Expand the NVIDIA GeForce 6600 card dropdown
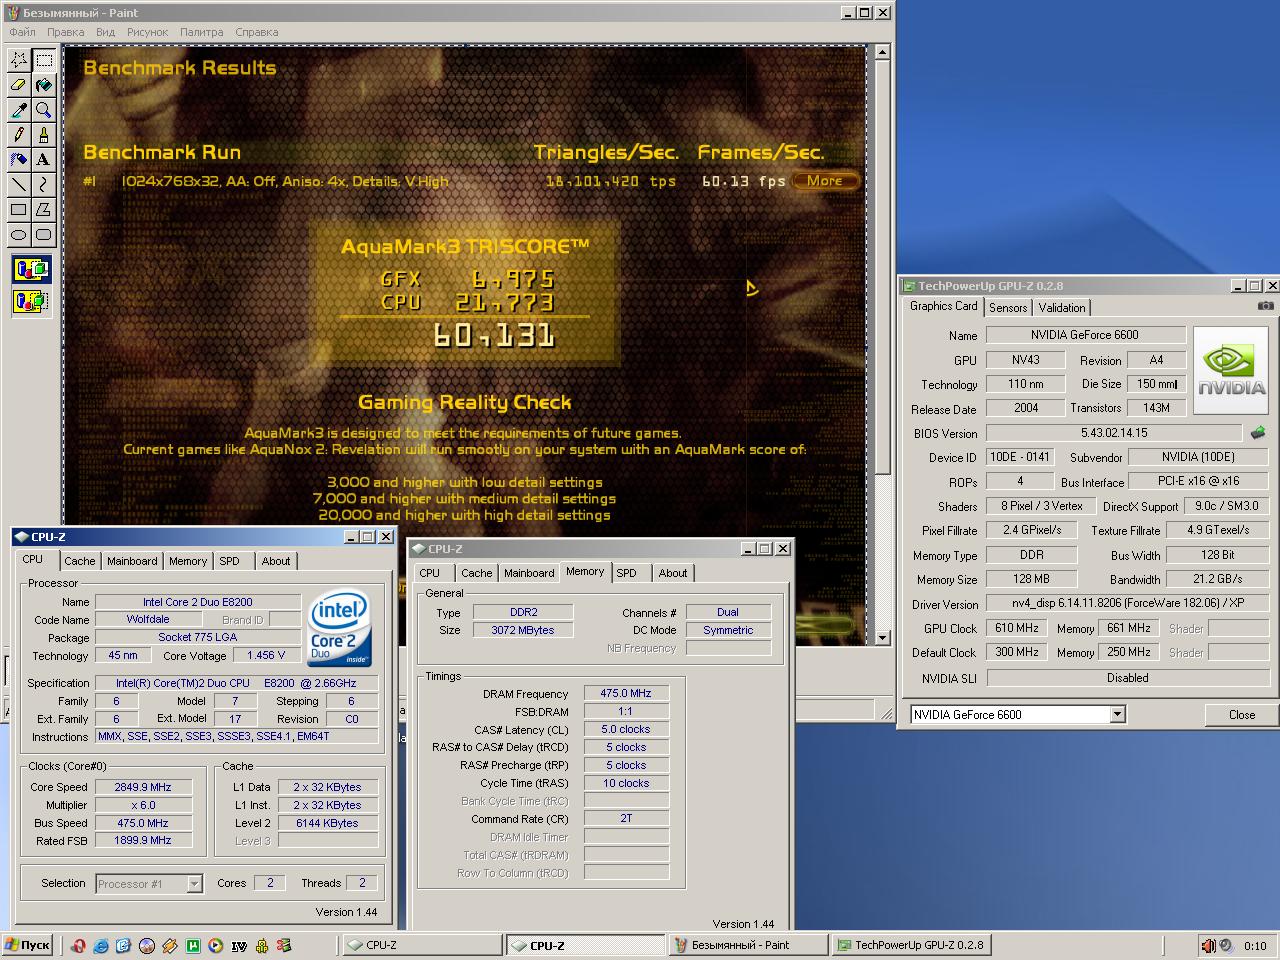This screenshot has height=960, width=1280. coord(1118,714)
